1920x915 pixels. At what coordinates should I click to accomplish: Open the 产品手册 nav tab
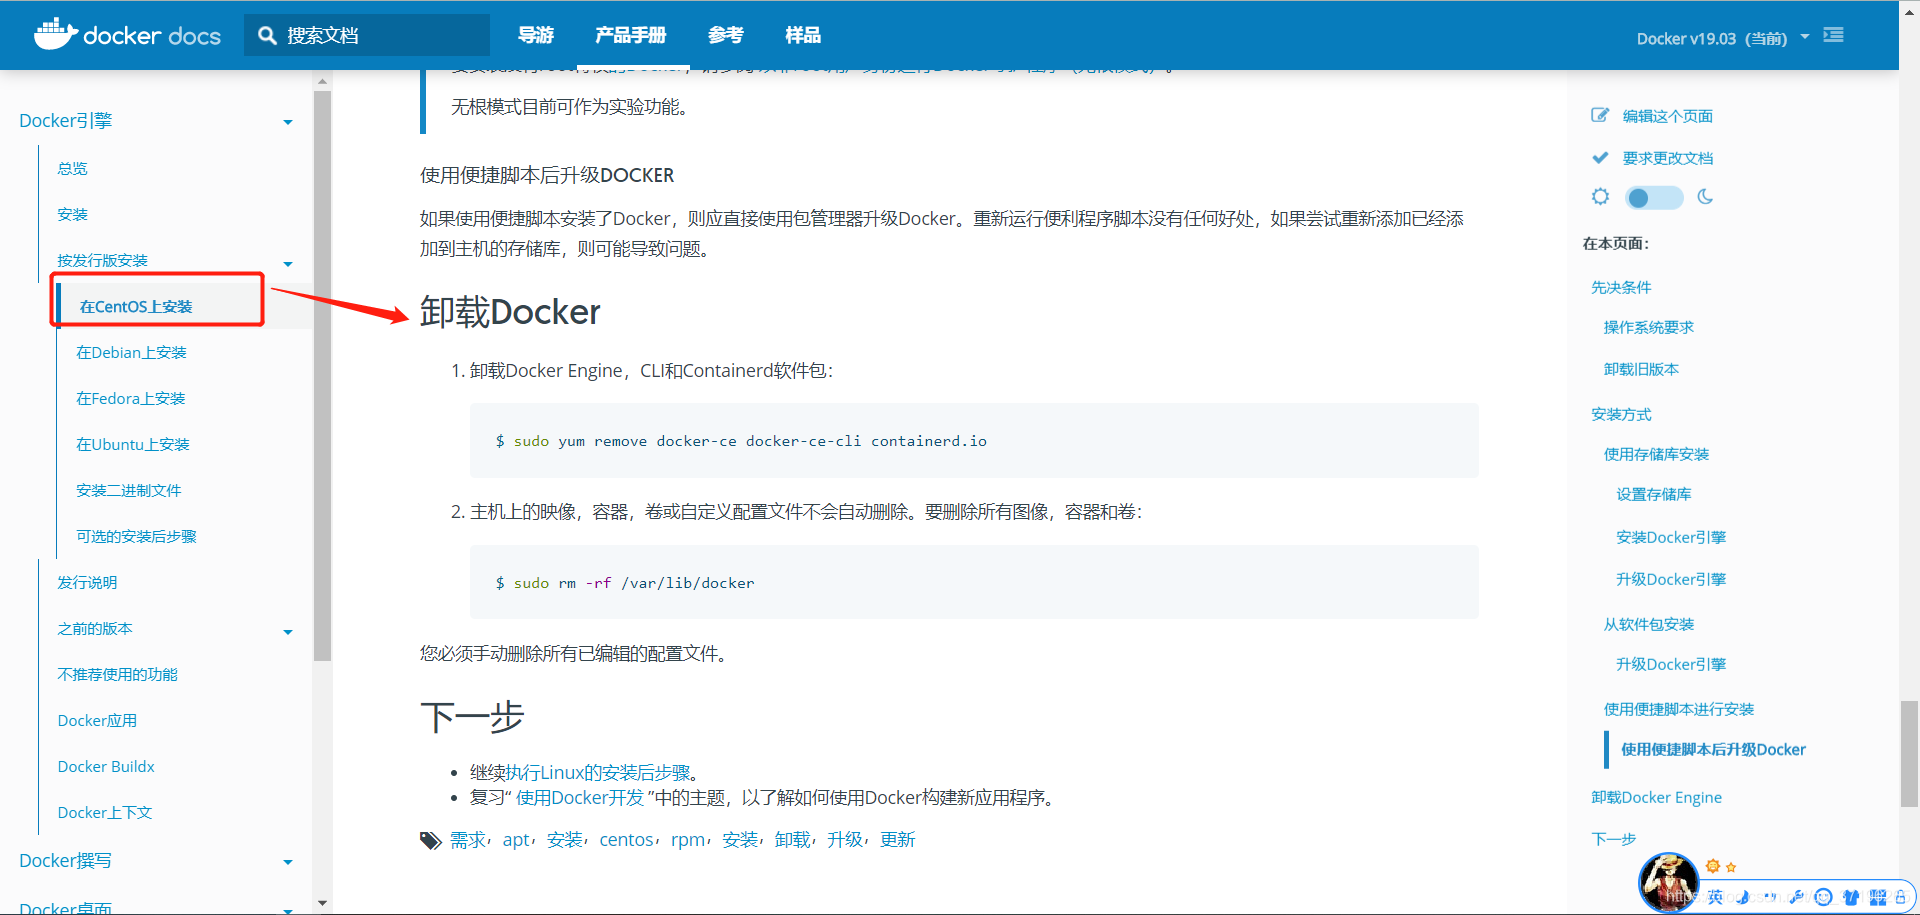point(631,35)
